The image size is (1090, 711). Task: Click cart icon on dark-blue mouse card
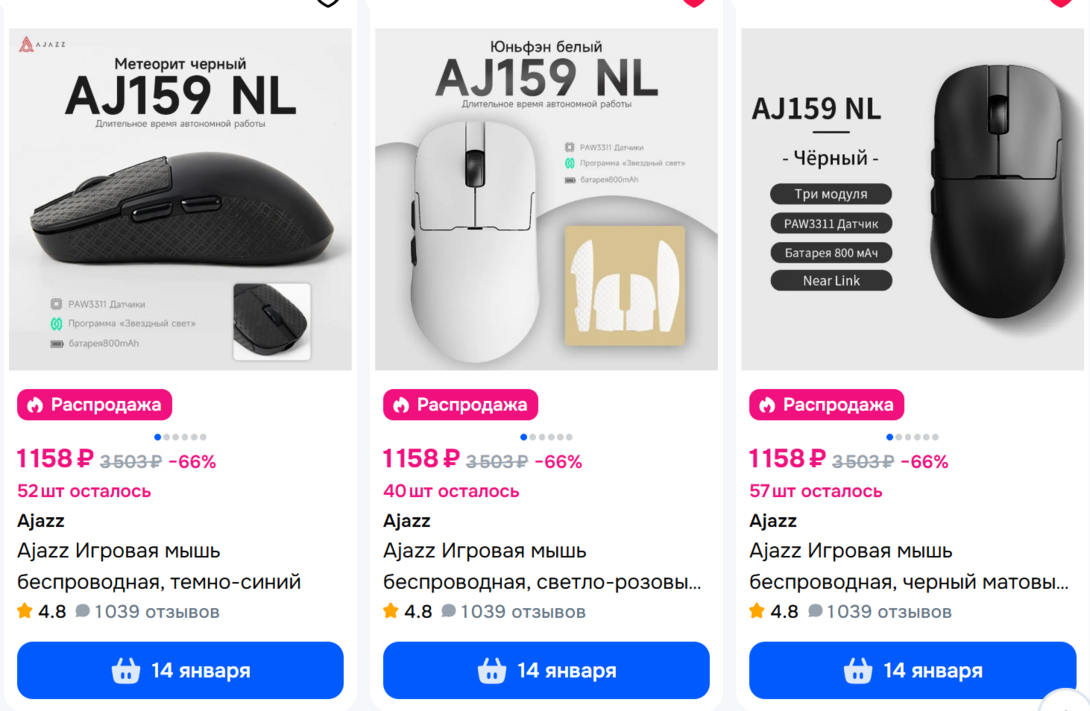pos(126,670)
